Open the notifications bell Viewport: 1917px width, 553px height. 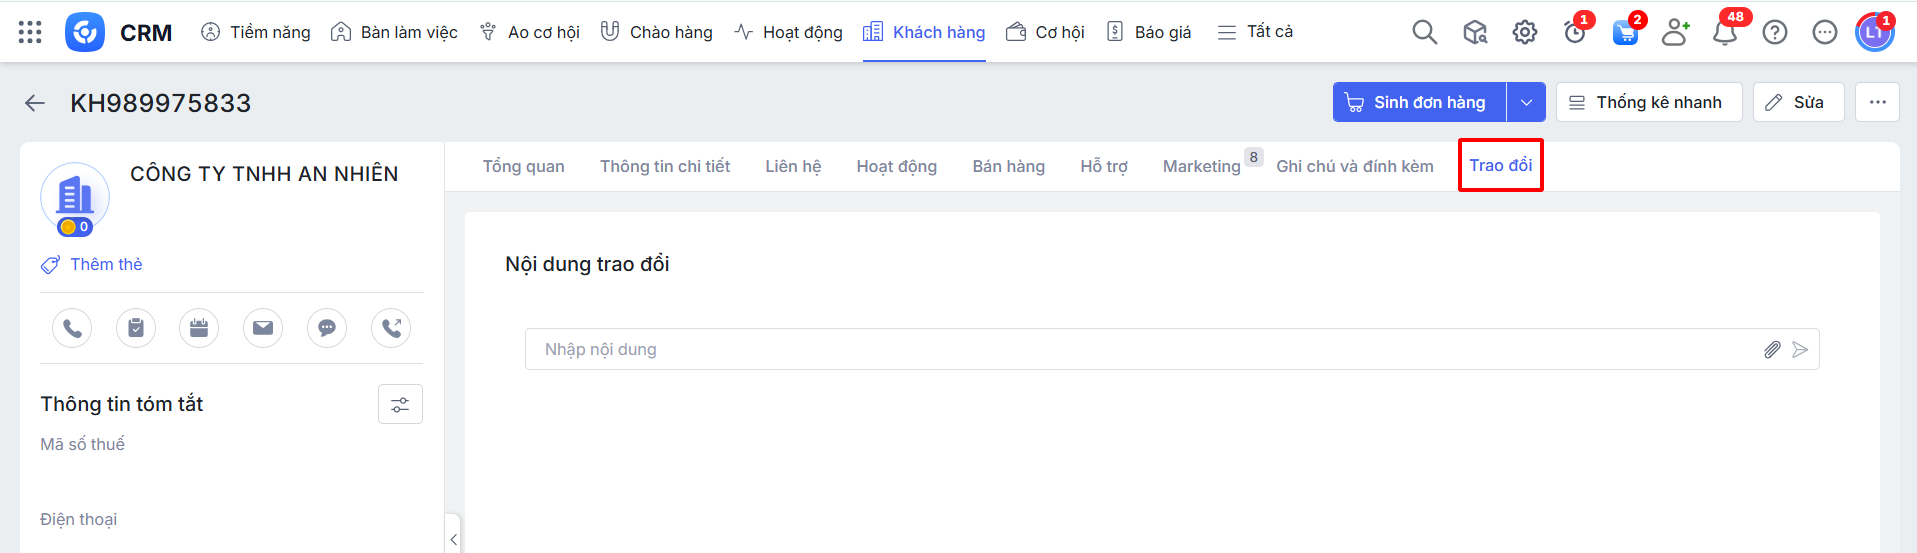tap(1724, 33)
